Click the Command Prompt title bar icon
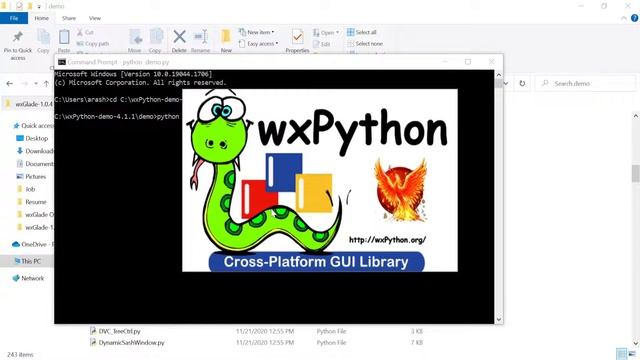This screenshot has width=640, height=360. pyautogui.click(x=62, y=62)
